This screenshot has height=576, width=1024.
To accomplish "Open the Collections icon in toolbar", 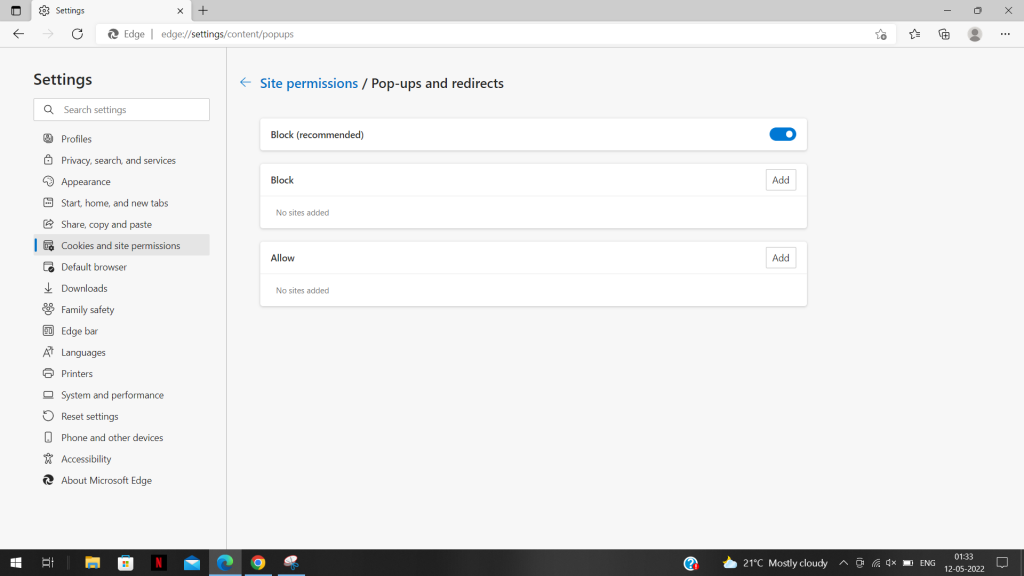I will [944, 34].
